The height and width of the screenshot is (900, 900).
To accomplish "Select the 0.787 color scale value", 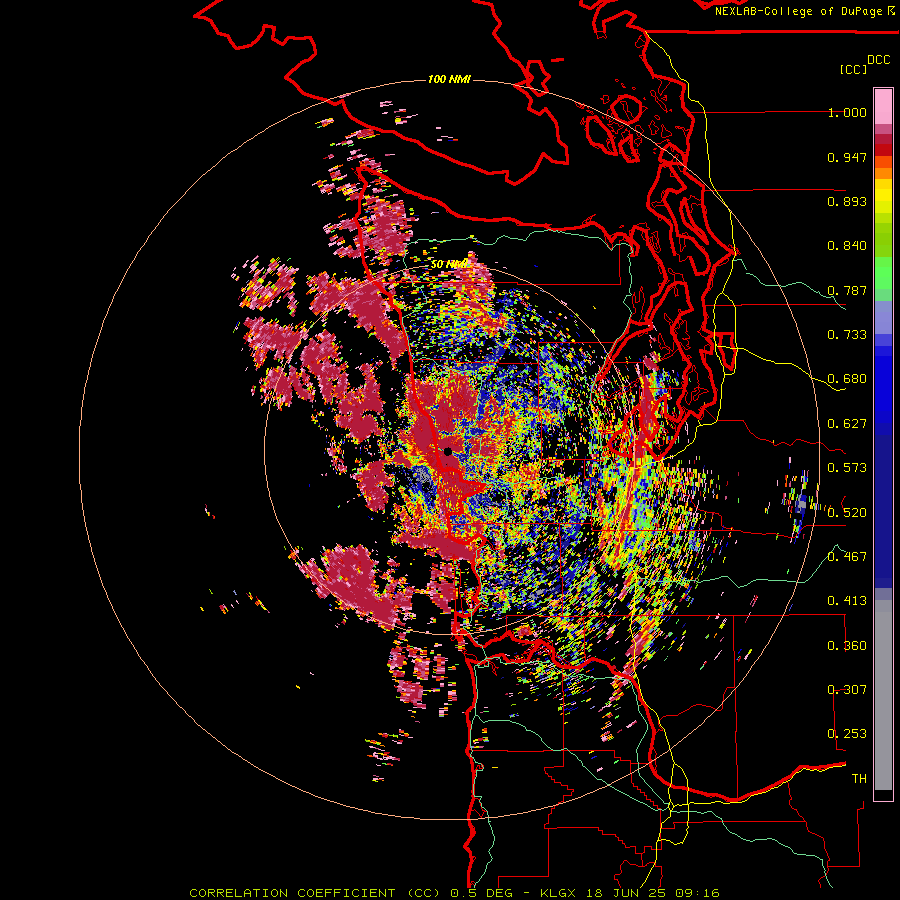I will (x=847, y=290).
